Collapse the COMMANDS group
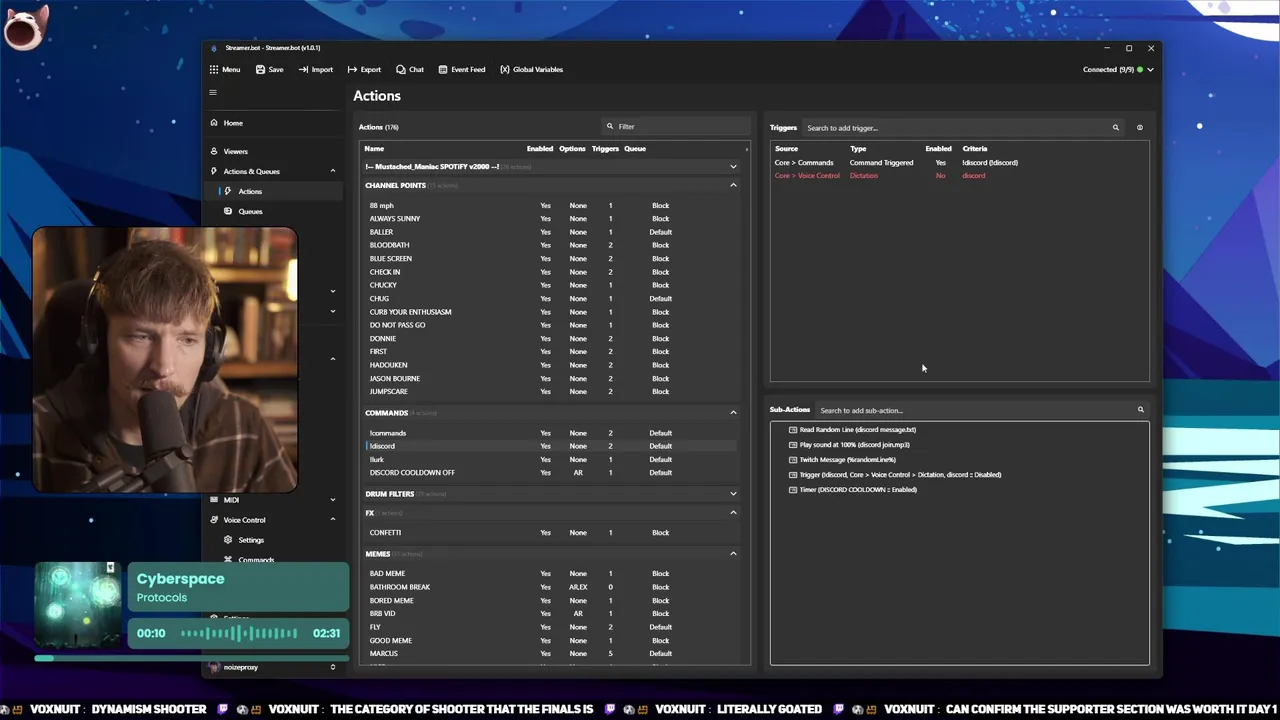1280x720 pixels. pyautogui.click(x=733, y=413)
